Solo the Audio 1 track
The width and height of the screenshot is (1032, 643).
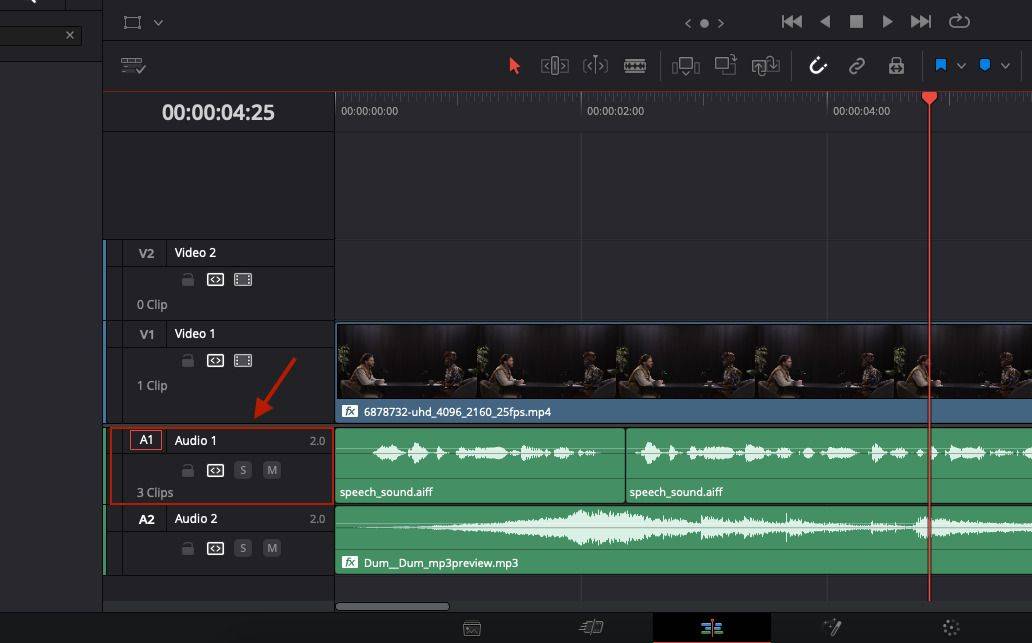point(242,470)
